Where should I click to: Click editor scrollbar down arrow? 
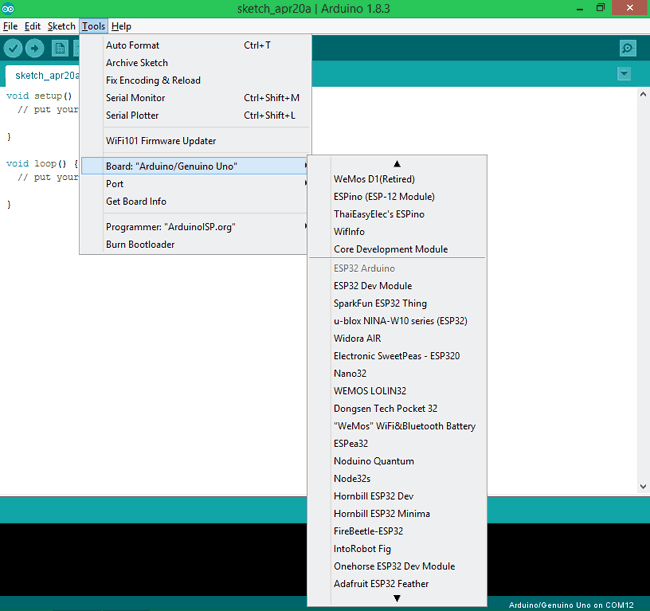(x=643, y=487)
